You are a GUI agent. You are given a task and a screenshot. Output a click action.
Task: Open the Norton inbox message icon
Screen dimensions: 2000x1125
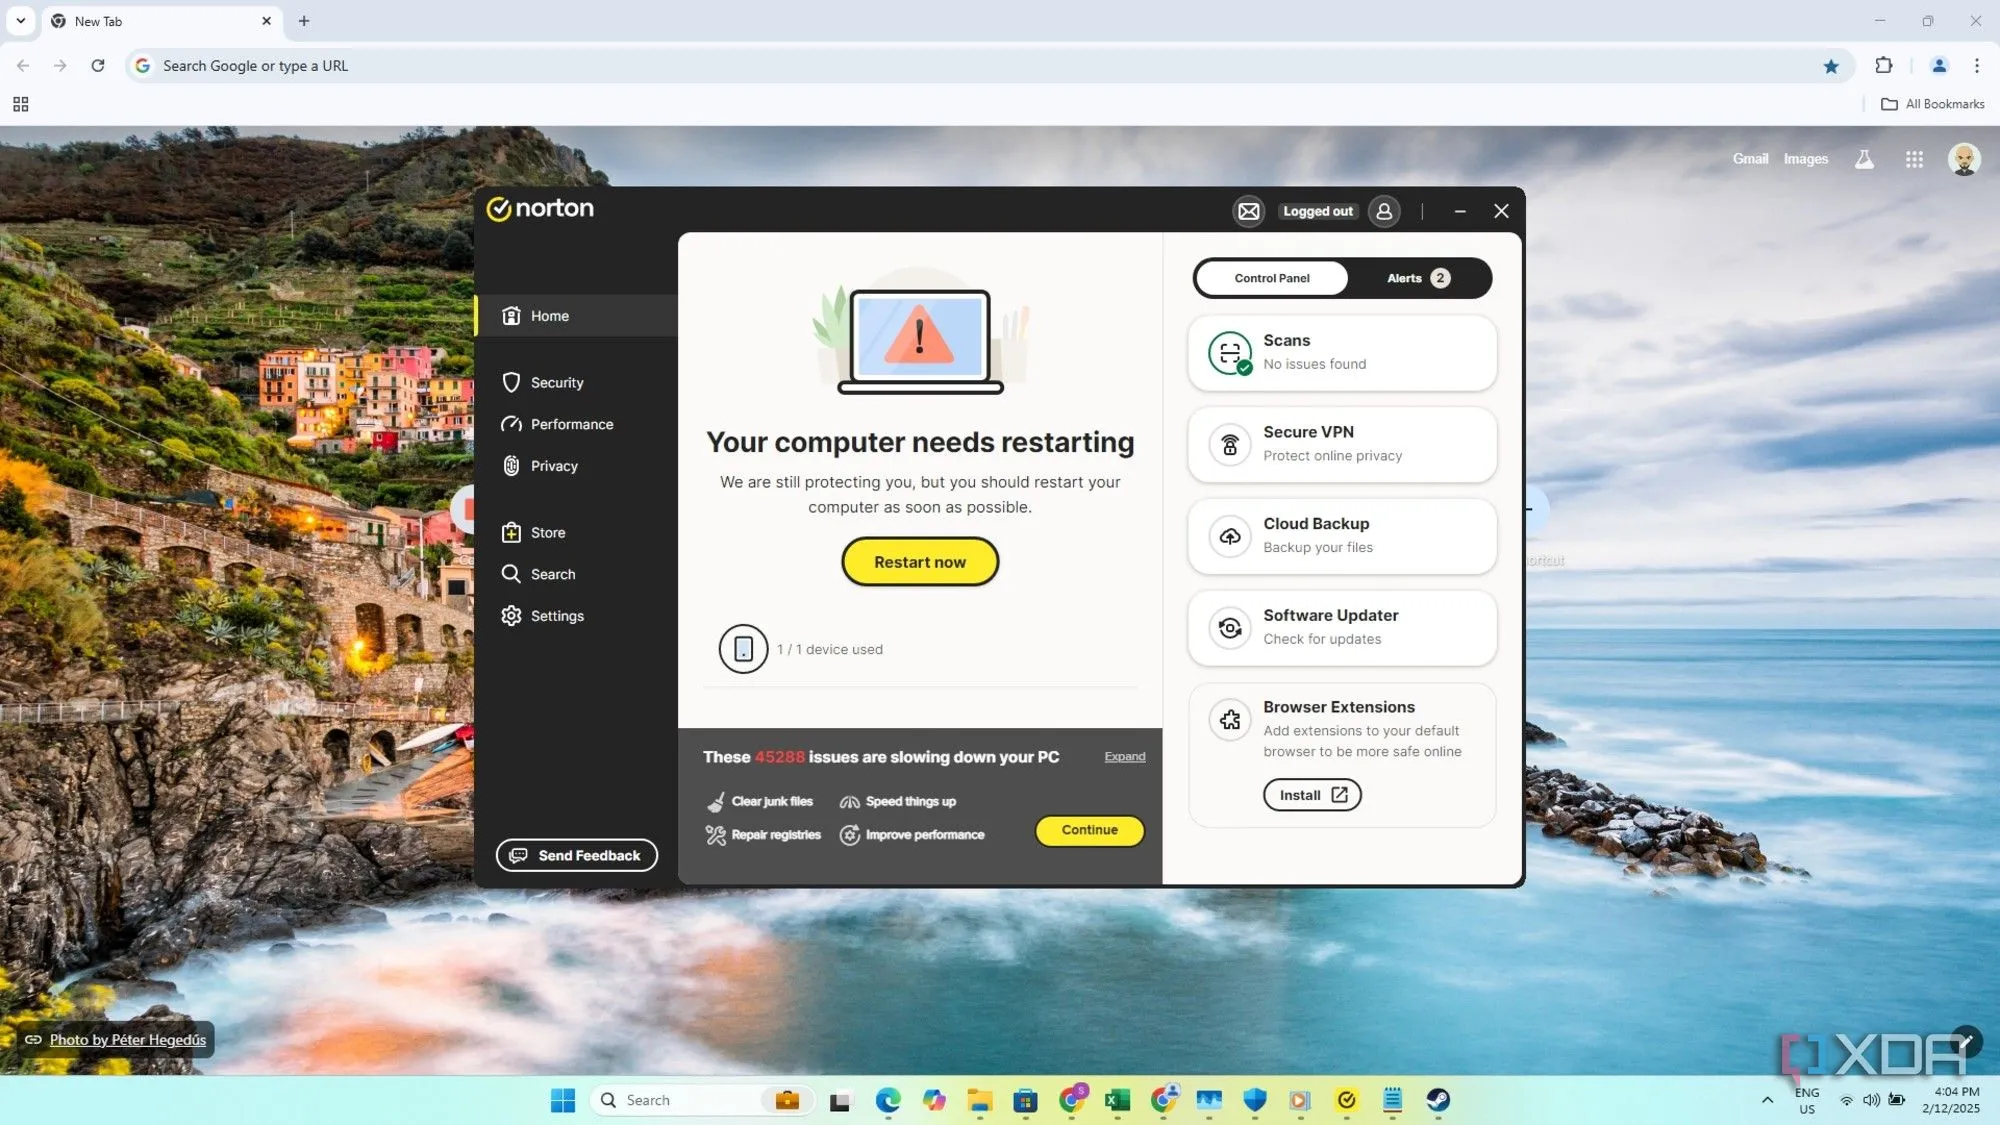pyautogui.click(x=1248, y=211)
